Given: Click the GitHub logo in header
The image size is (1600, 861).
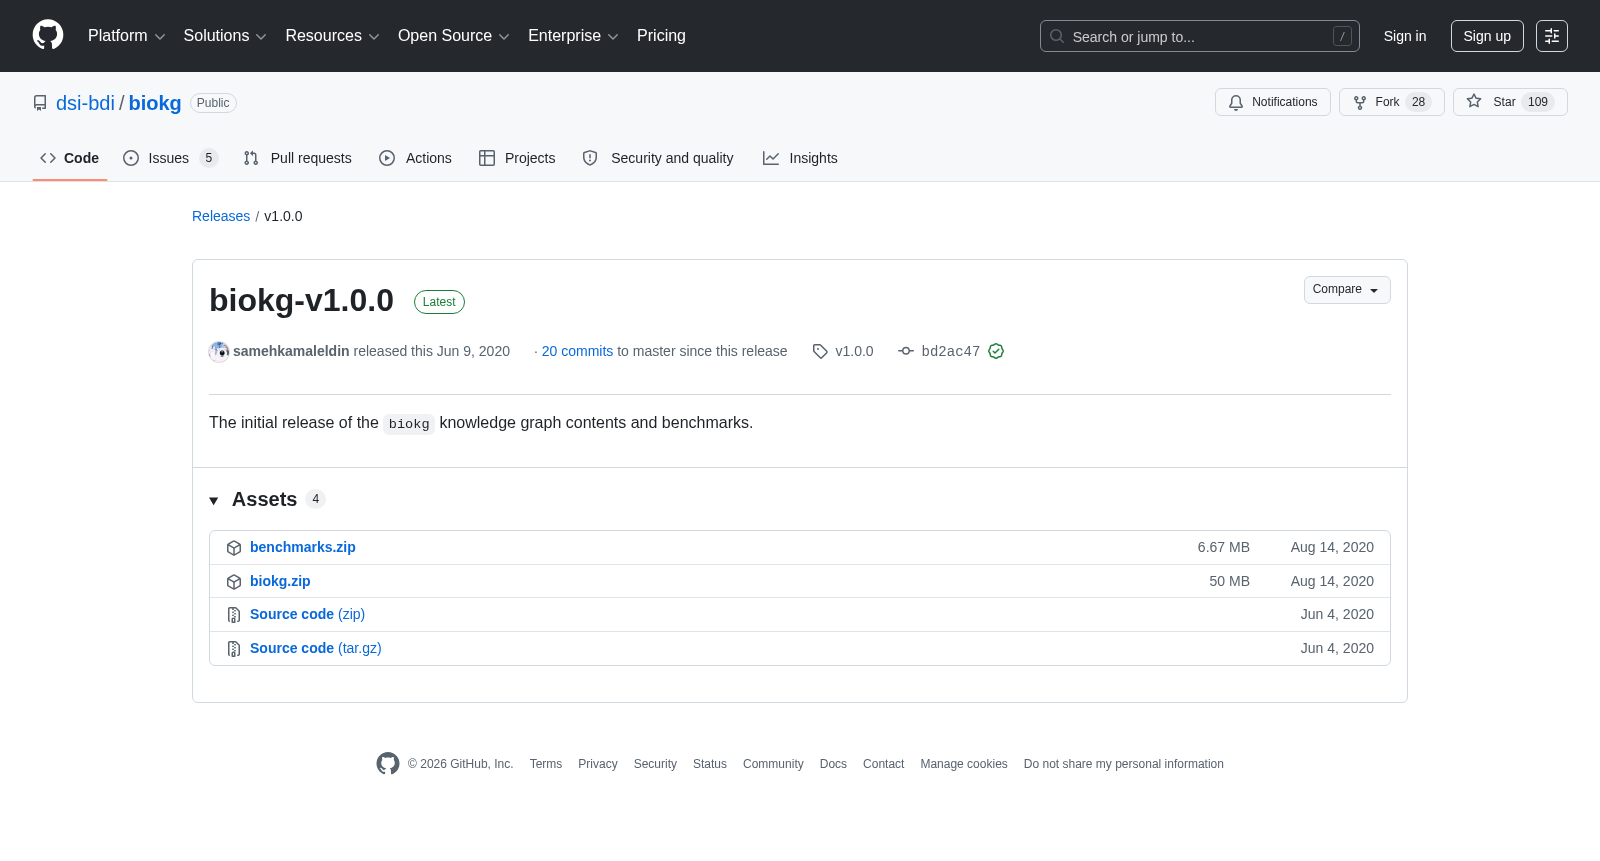Looking at the screenshot, I should tap(48, 35).
